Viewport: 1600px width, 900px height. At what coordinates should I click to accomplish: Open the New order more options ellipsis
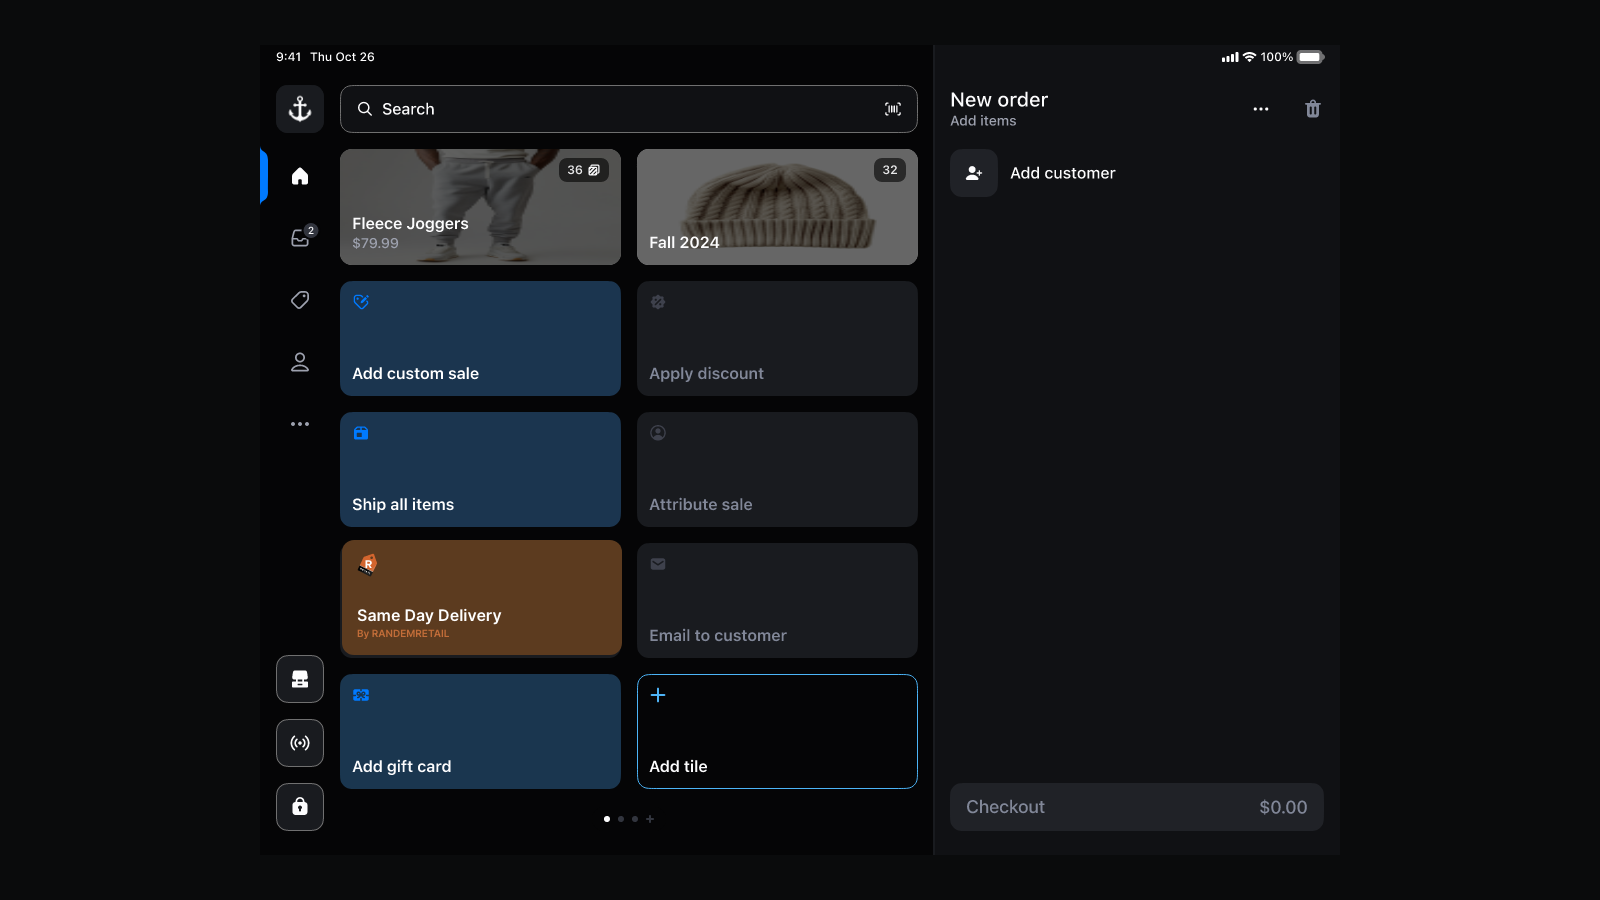[x=1261, y=109]
